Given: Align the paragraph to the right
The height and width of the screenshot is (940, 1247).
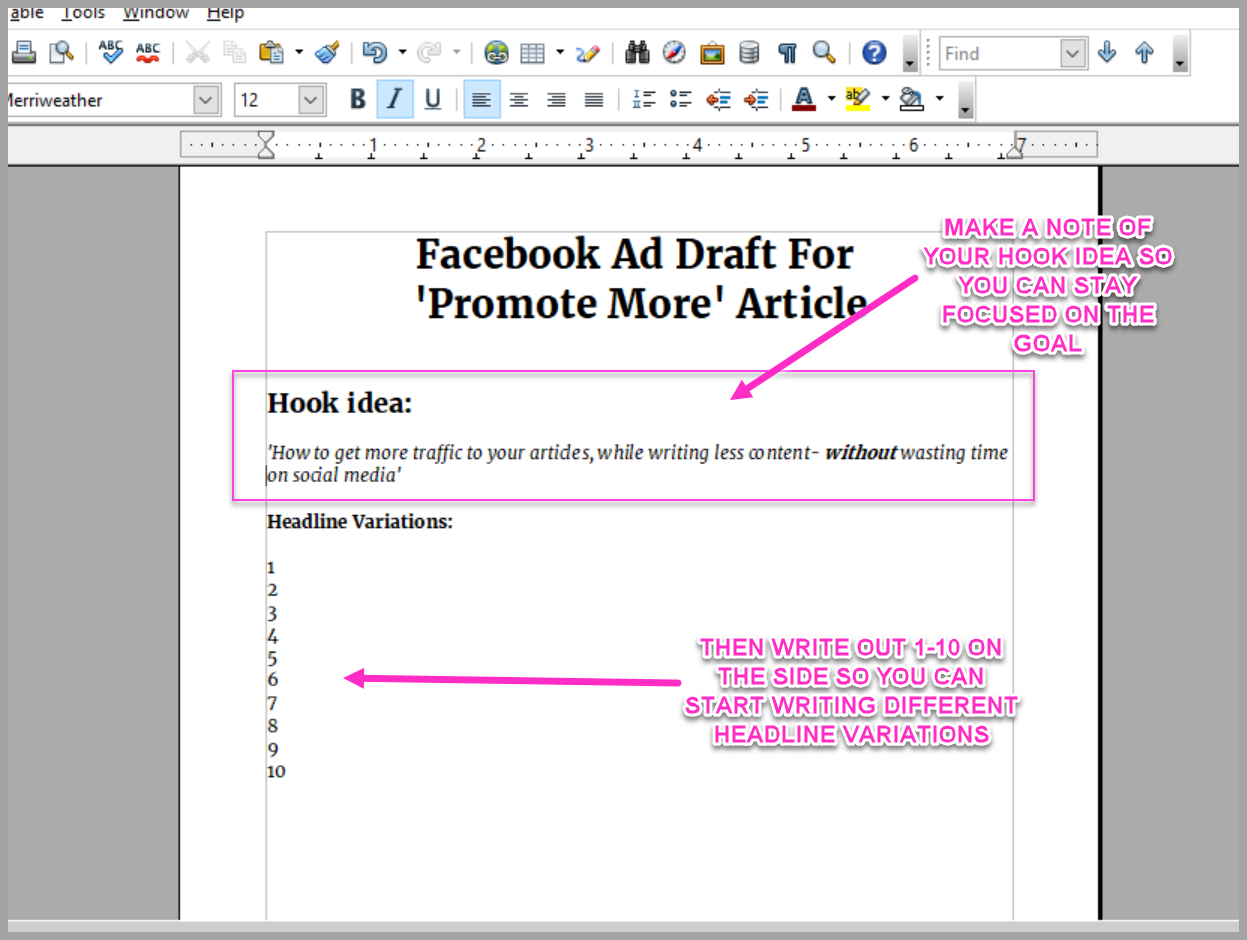Looking at the screenshot, I should coord(557,100).
